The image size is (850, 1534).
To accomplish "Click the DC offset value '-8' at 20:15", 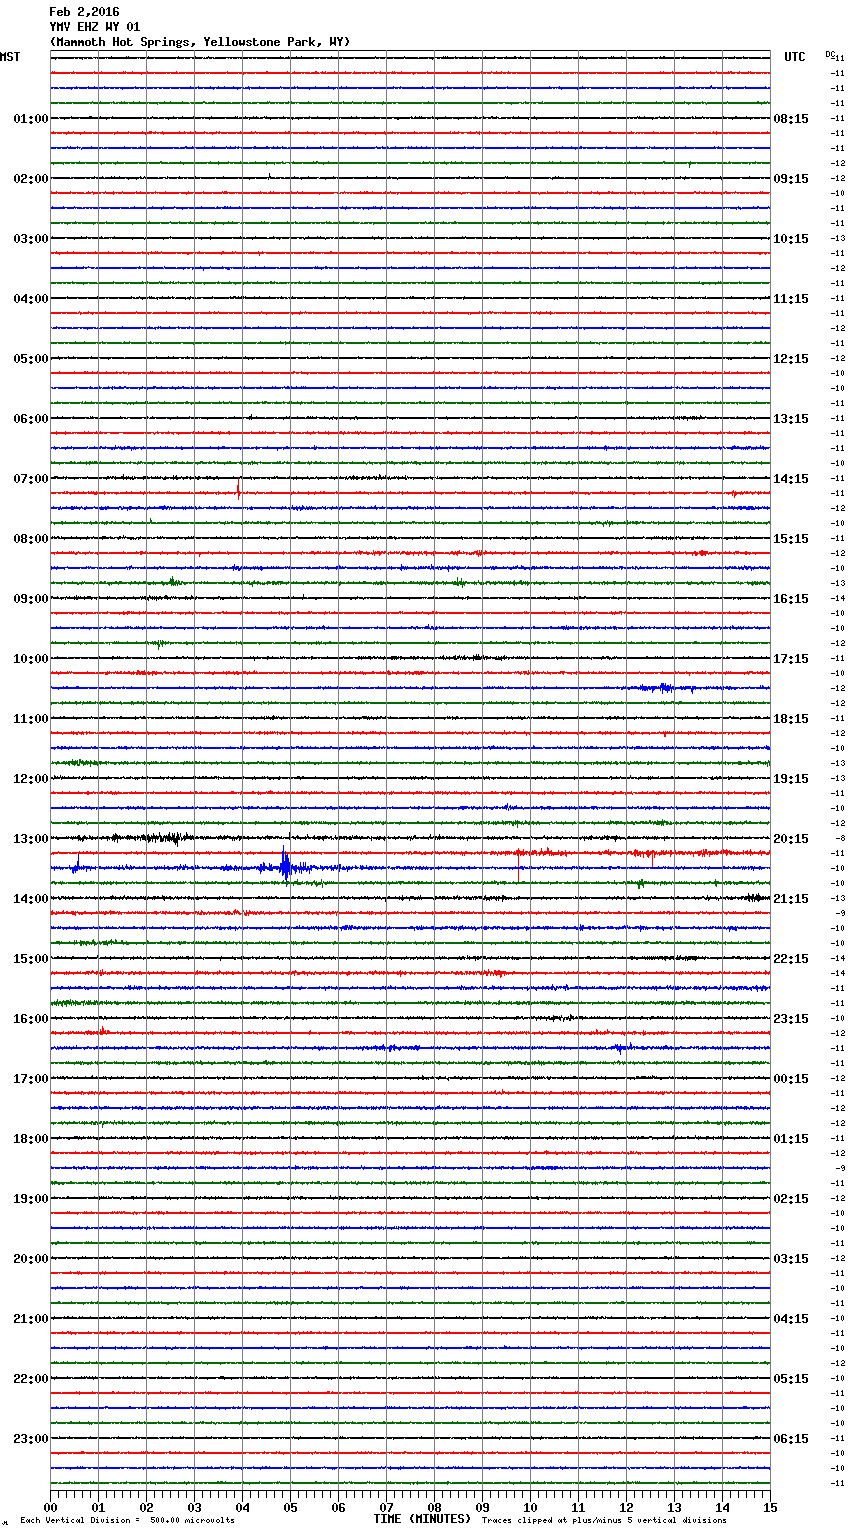I will pyautogui.click(x=841, y=838).
